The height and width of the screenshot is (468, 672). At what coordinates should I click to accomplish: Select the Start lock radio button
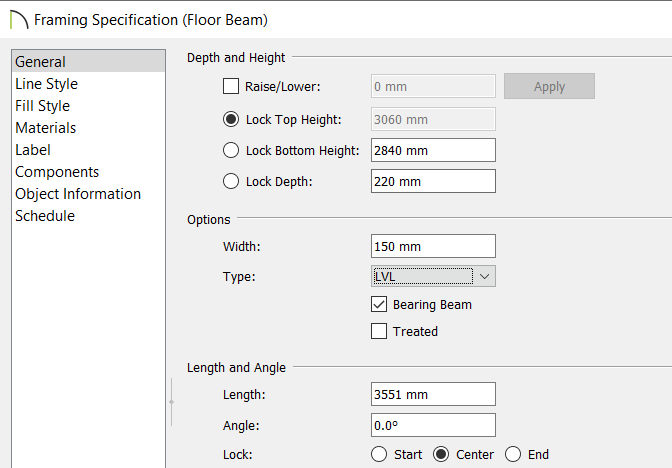click(379, 454)
